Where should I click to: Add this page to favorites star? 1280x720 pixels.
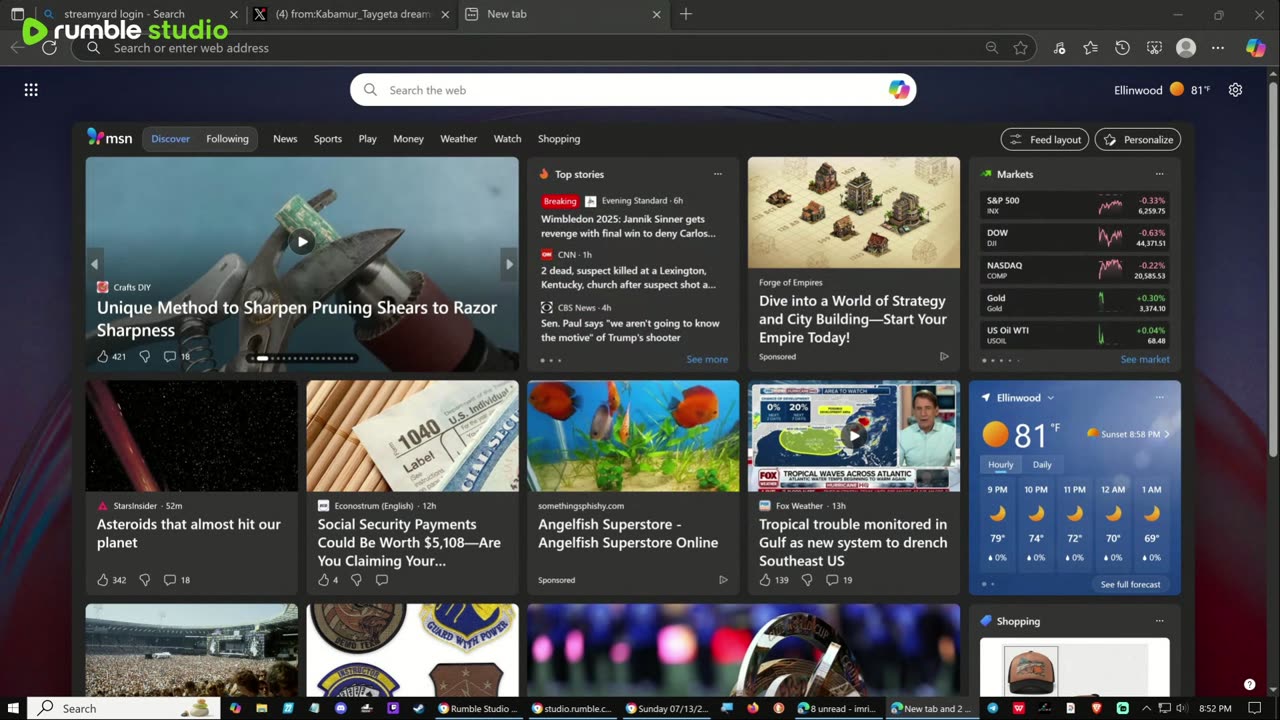(1020, 48)
